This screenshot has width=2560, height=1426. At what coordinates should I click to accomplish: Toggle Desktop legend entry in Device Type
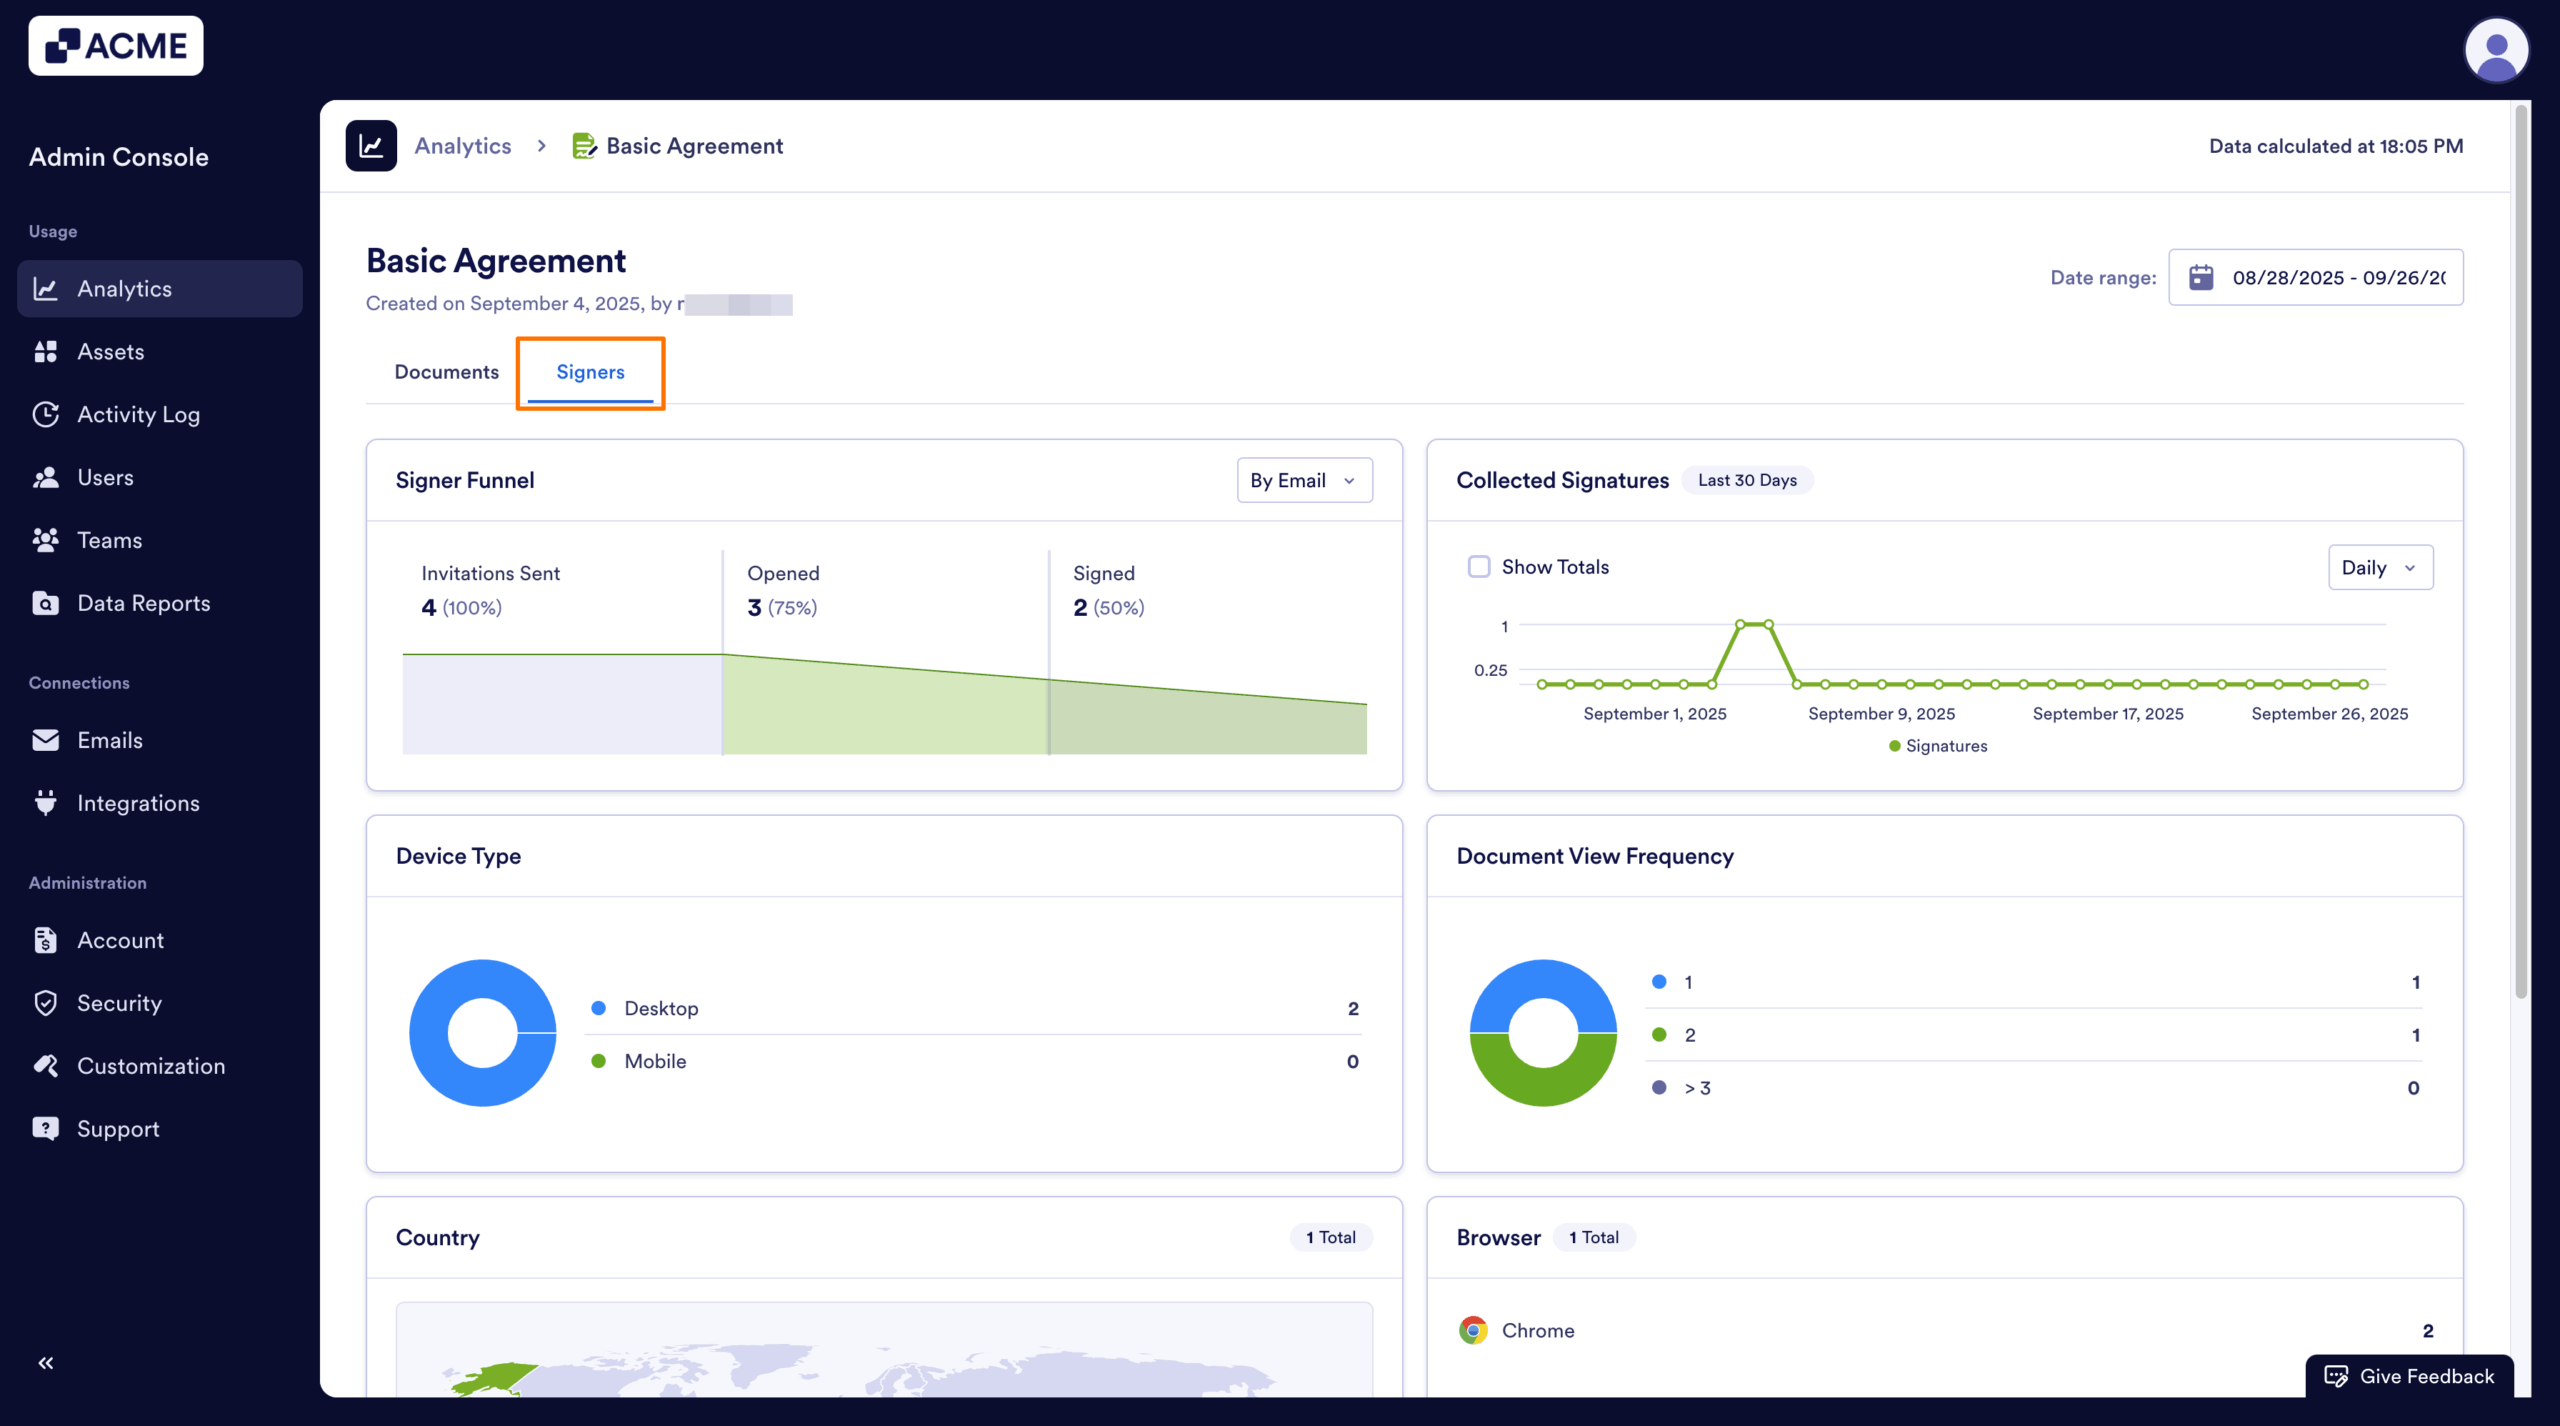click(660, 1008)
